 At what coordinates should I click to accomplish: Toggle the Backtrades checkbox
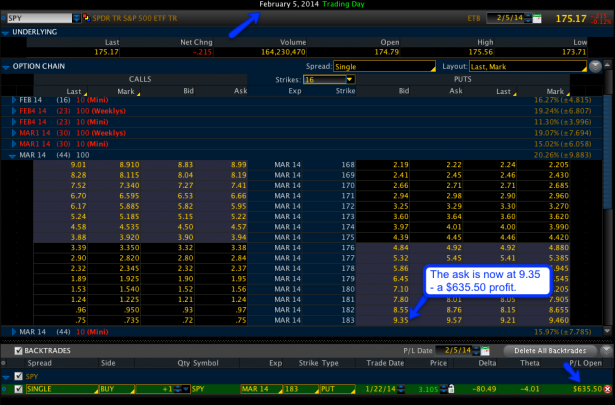click(x=17, y=350)
